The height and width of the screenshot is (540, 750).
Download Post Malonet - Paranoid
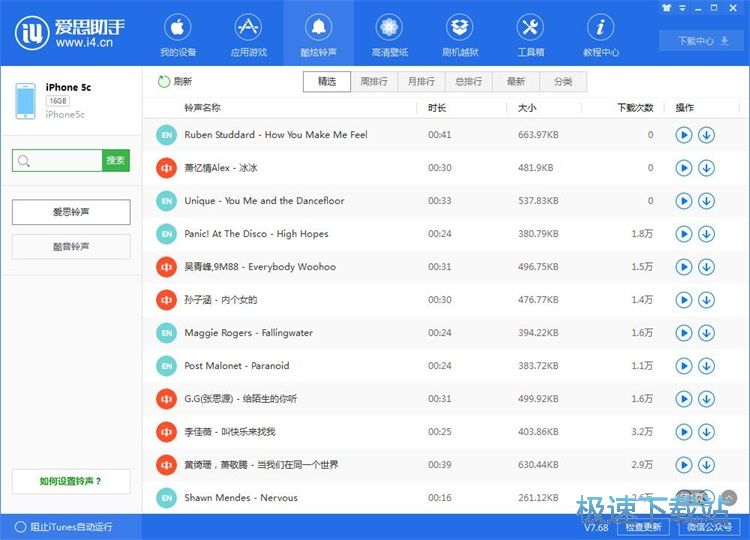click(706, 366)
